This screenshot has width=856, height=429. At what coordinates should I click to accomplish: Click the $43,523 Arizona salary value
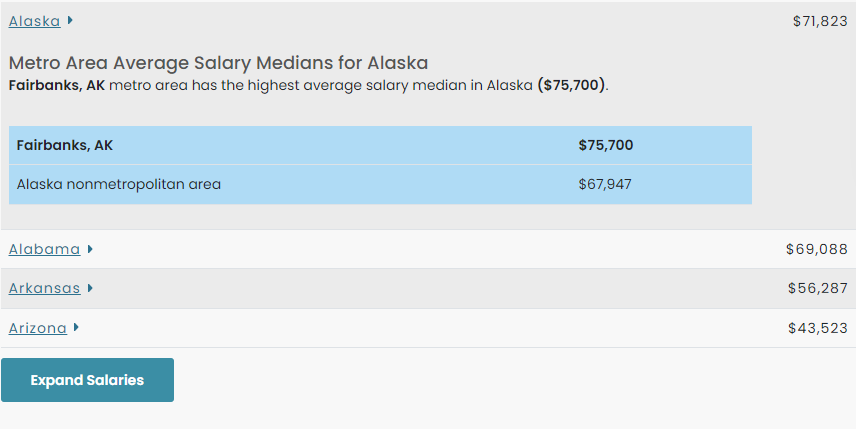818,328
